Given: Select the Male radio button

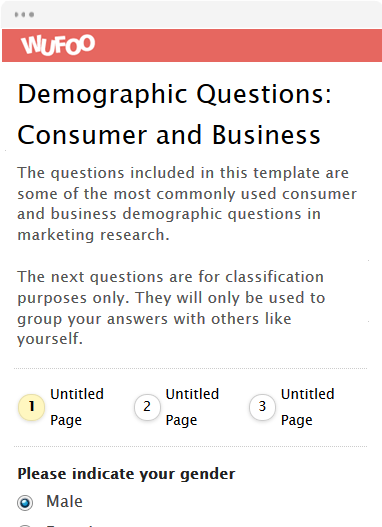Looking at the screenshot, I should (x=25, y=503).
